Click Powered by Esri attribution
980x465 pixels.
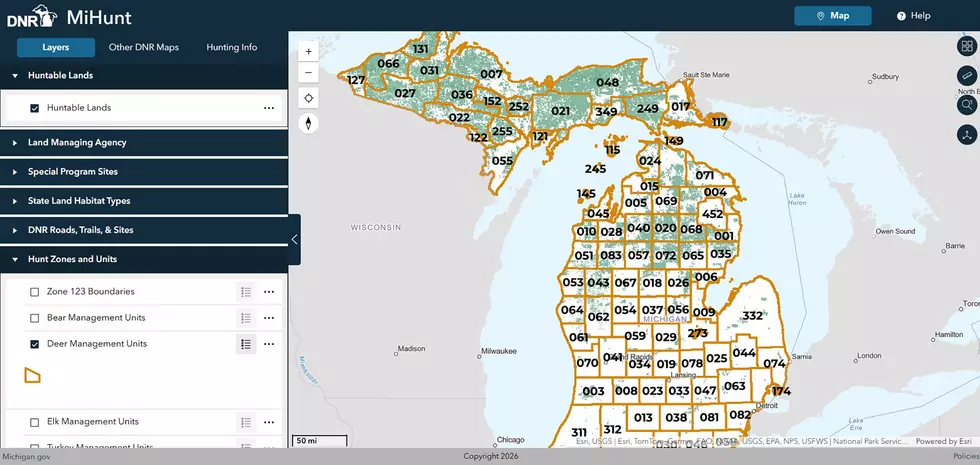coord(944,441)
